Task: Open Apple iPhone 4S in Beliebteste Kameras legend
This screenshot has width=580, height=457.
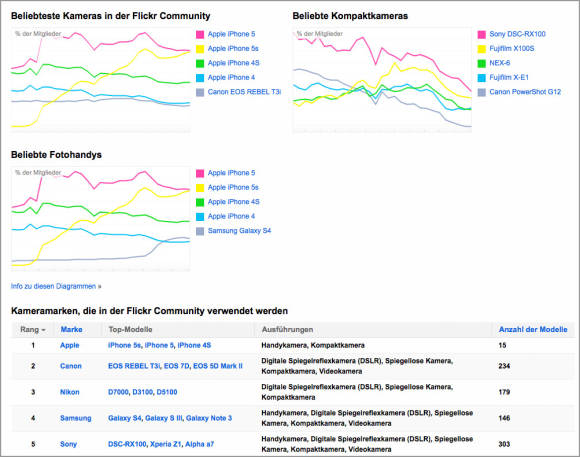Action: pyautogui.click(x=233, y=63)
